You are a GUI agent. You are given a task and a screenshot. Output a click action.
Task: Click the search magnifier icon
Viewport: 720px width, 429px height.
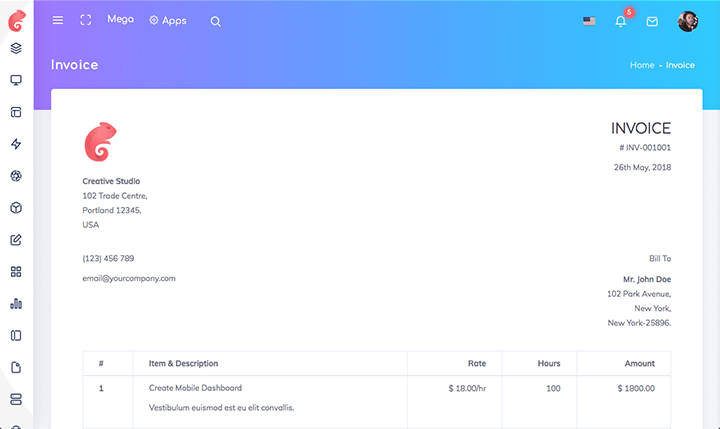(x=215, y=22)
